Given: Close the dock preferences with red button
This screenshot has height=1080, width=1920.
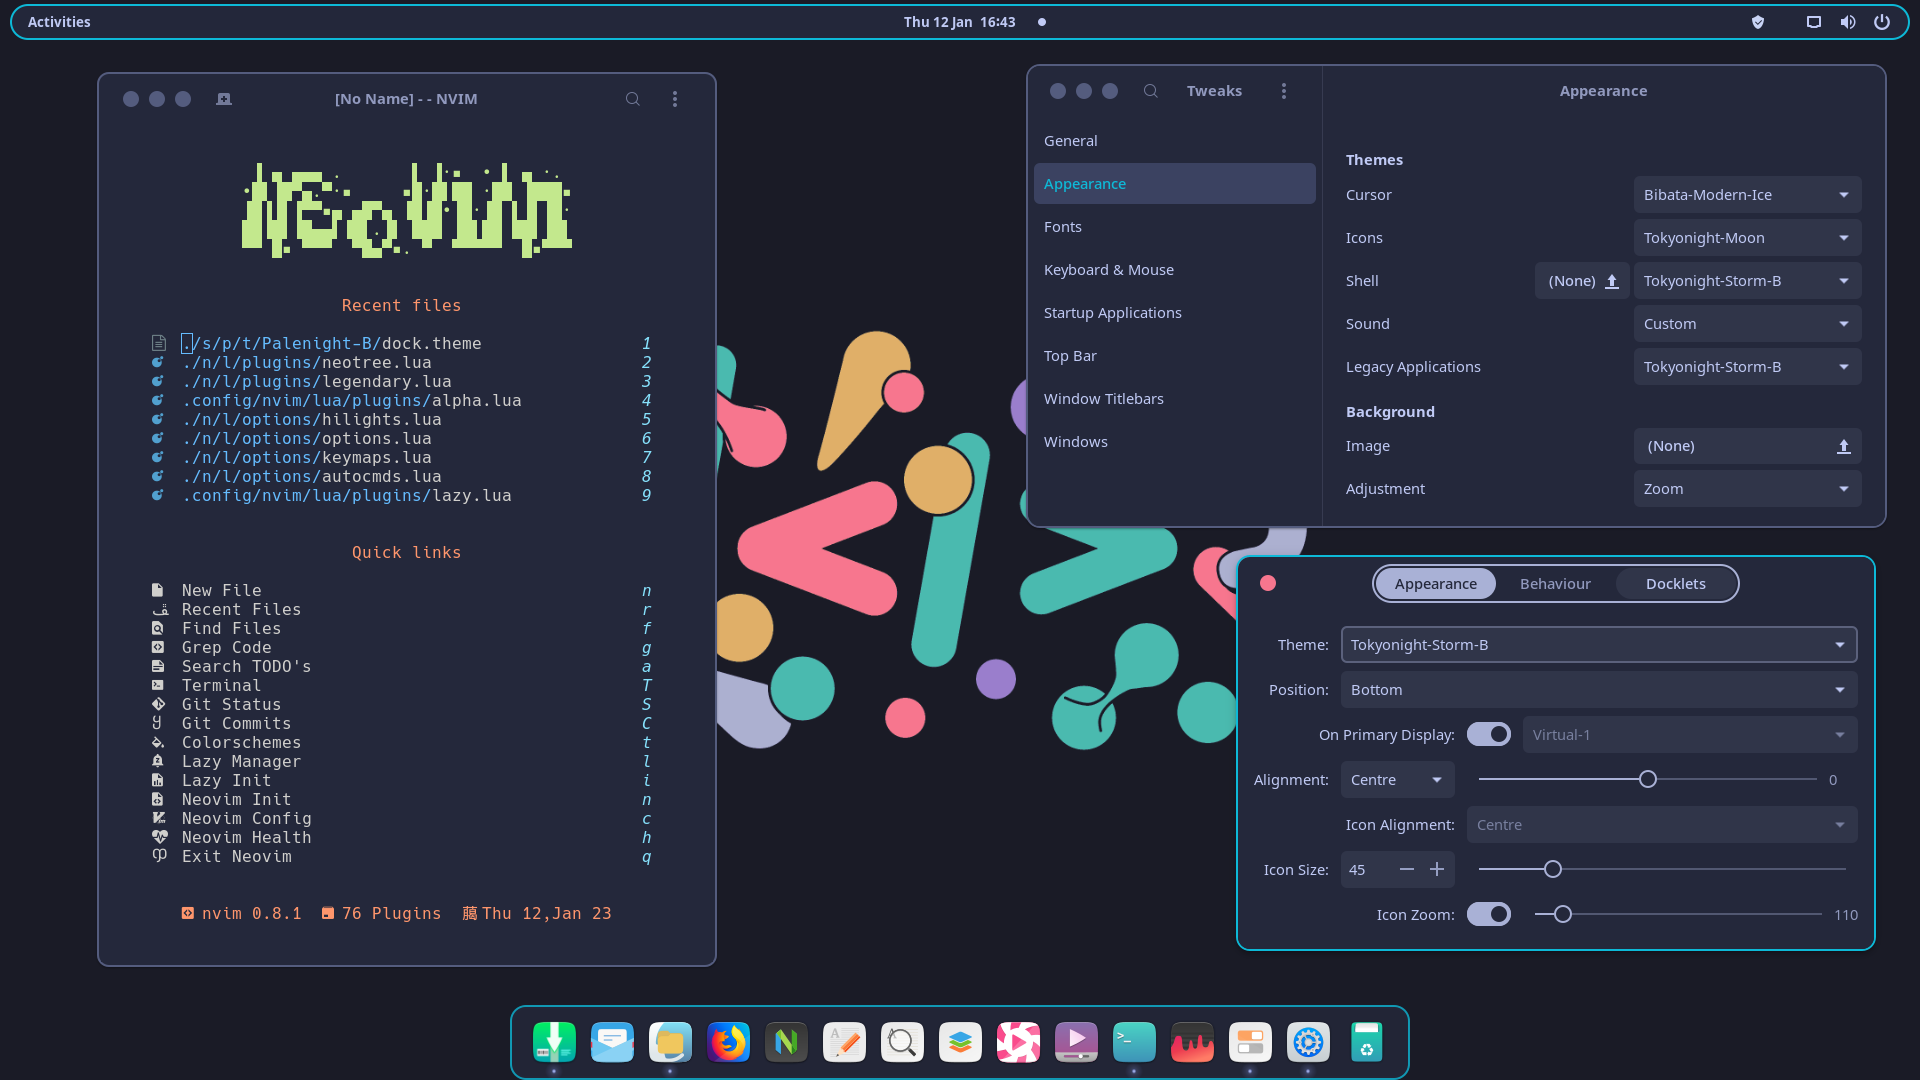Looking at the screenshot, I should click(x=1268, y=583).
